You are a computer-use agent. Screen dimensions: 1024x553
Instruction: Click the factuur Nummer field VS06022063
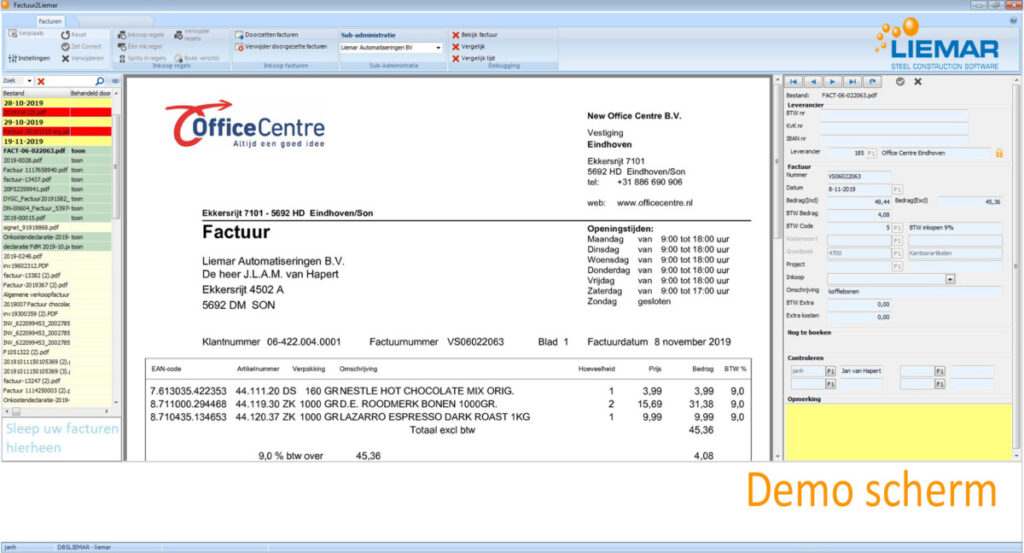click(859, 176)
